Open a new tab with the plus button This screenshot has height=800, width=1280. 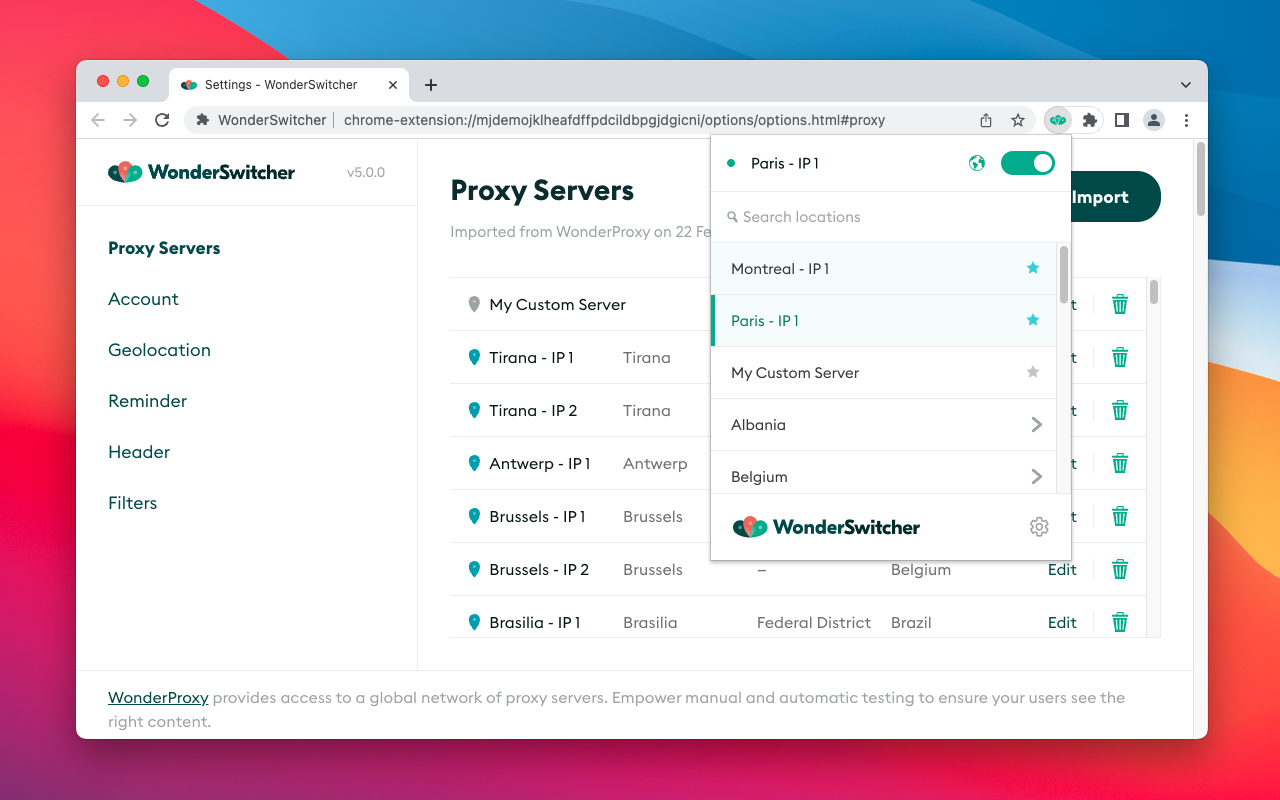pos(431,85)
